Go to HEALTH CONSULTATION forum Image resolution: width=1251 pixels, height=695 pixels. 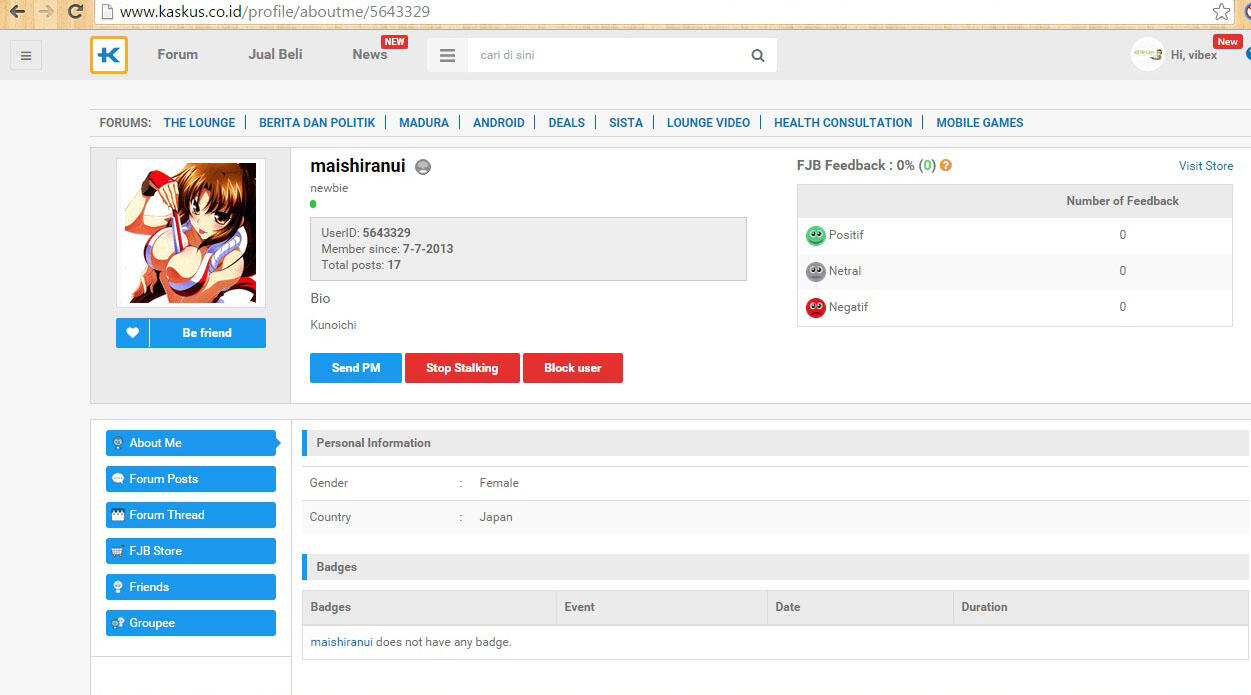843,122
